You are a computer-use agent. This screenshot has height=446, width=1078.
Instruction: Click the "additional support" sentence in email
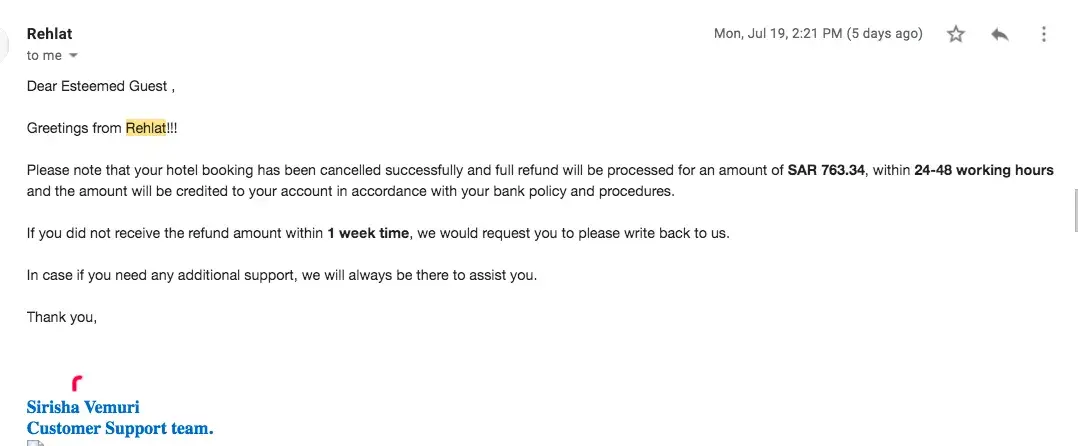click(280, 275)
